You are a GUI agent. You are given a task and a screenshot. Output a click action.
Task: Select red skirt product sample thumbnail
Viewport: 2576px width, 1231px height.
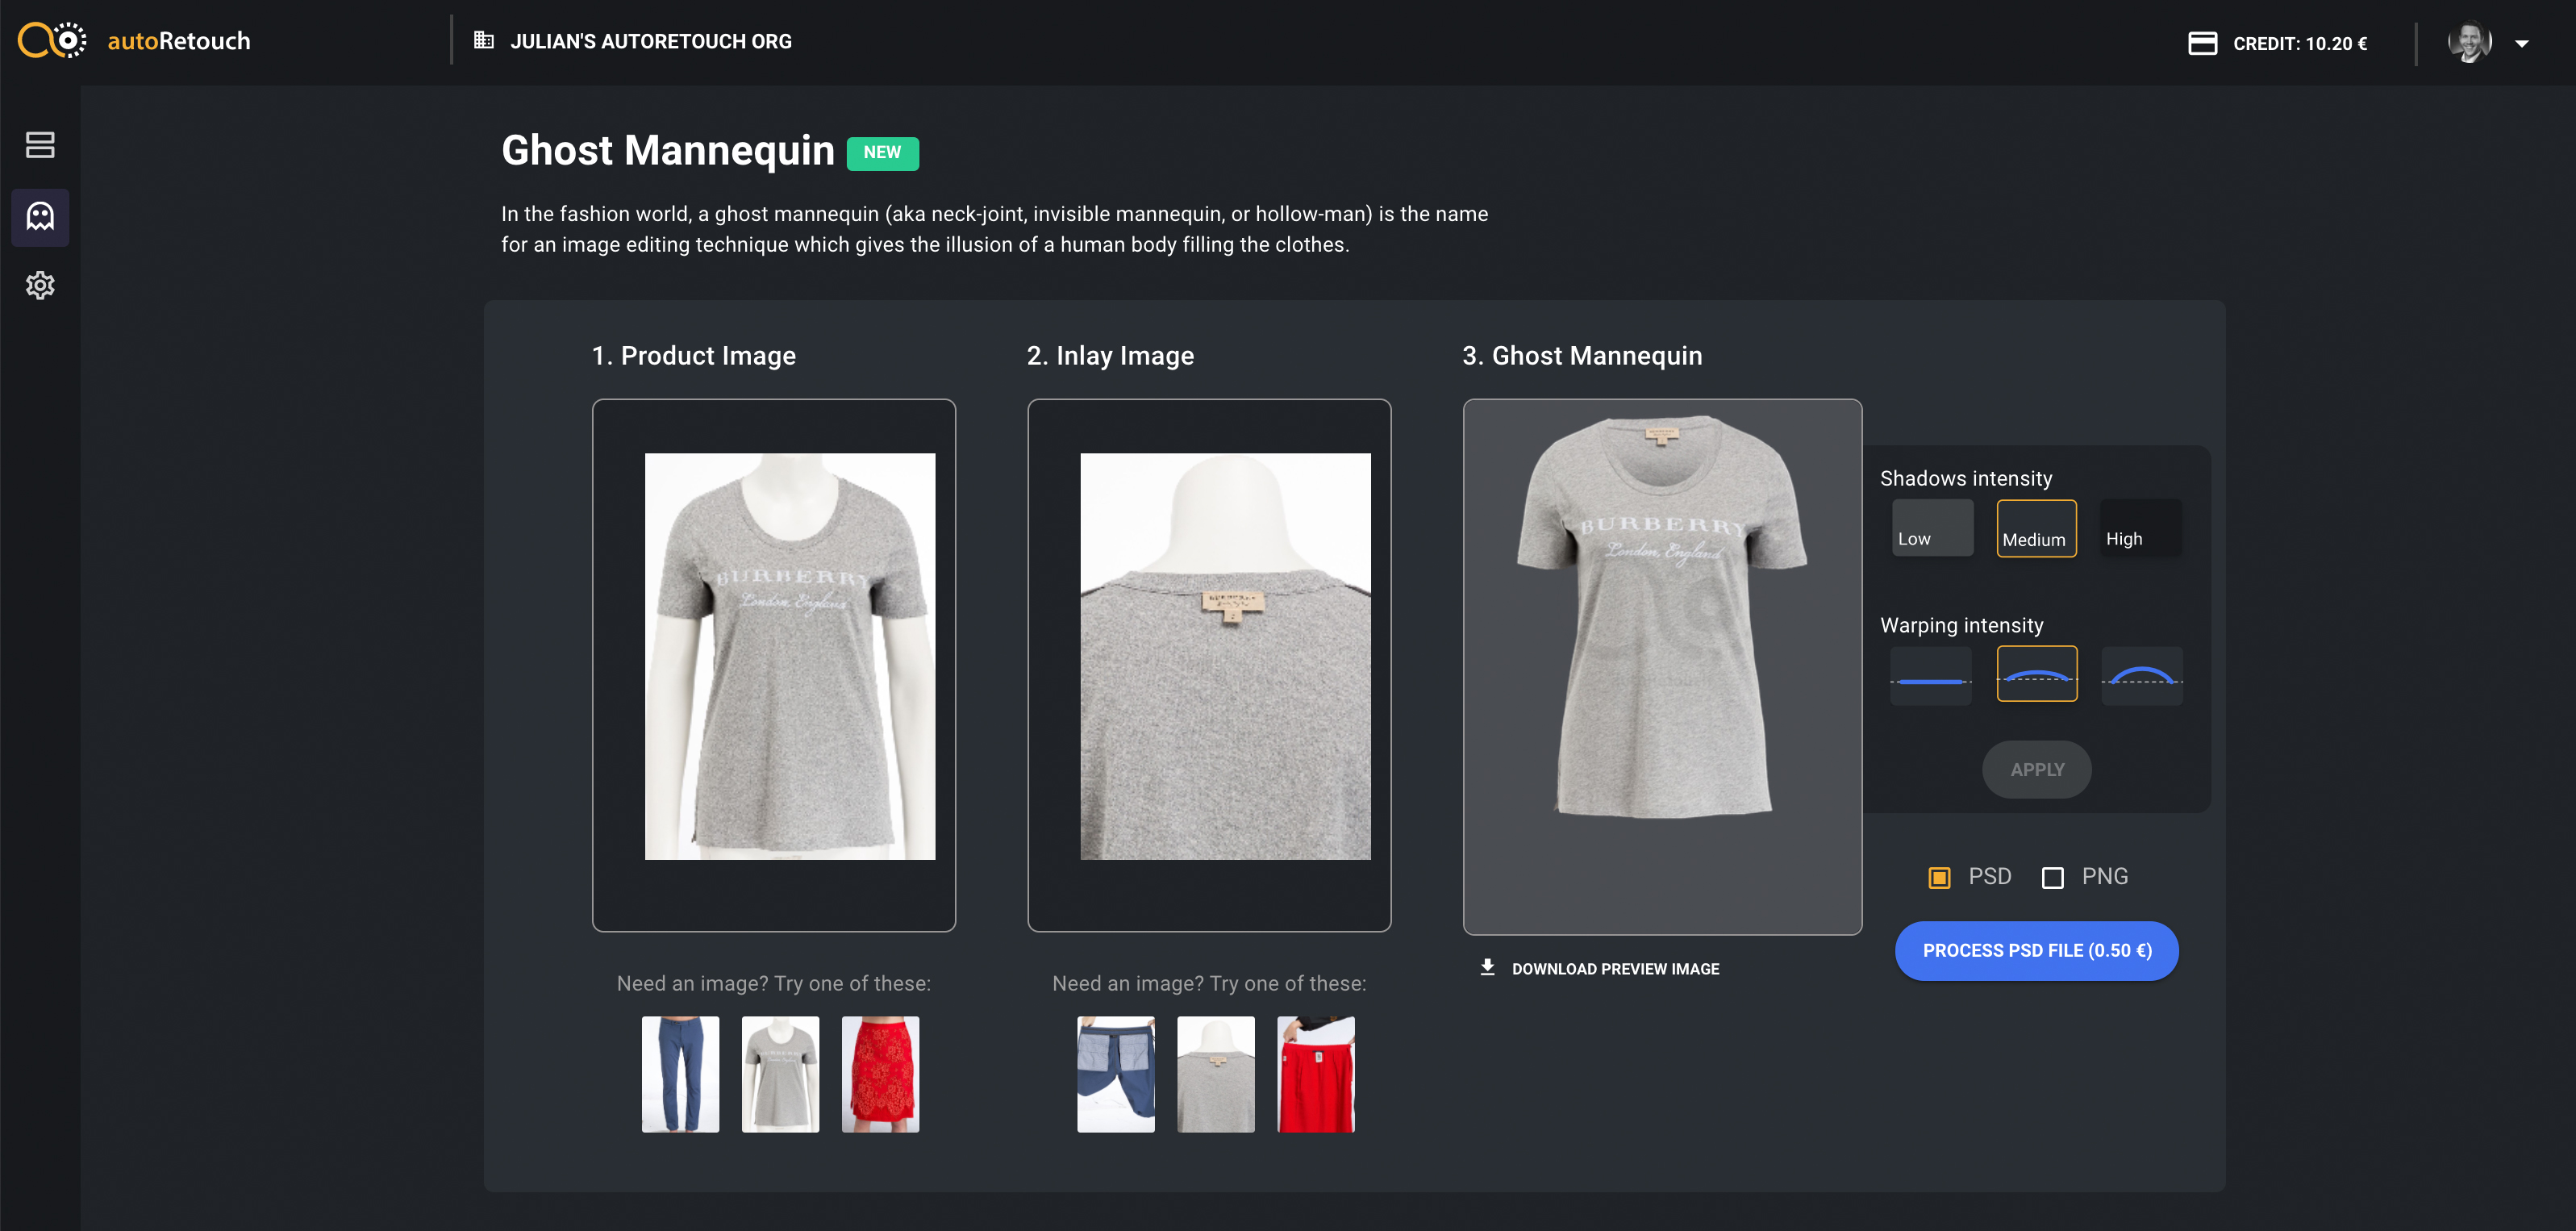880,1074
